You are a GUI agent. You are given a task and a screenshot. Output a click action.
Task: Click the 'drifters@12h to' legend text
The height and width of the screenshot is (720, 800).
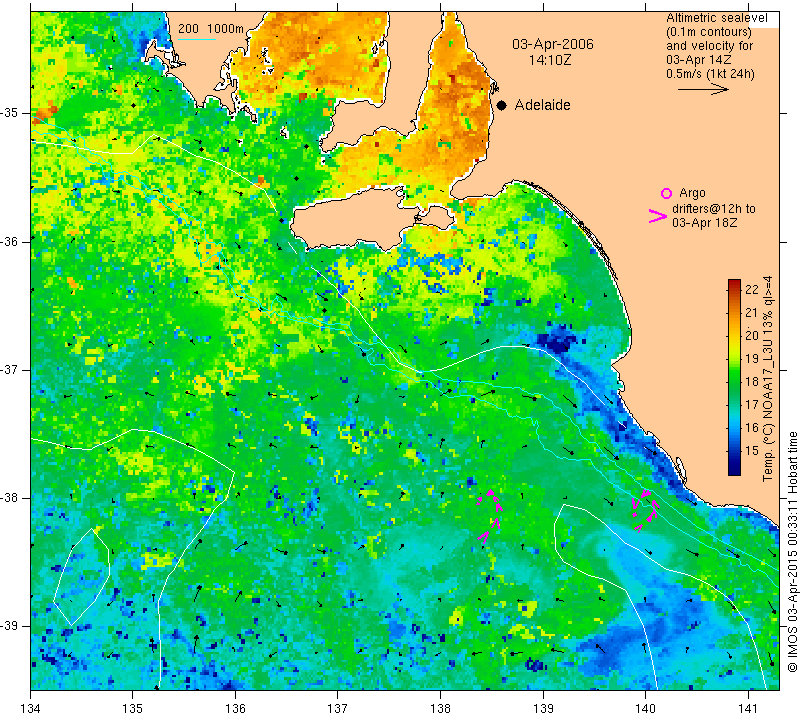click(x=713, y=209)
